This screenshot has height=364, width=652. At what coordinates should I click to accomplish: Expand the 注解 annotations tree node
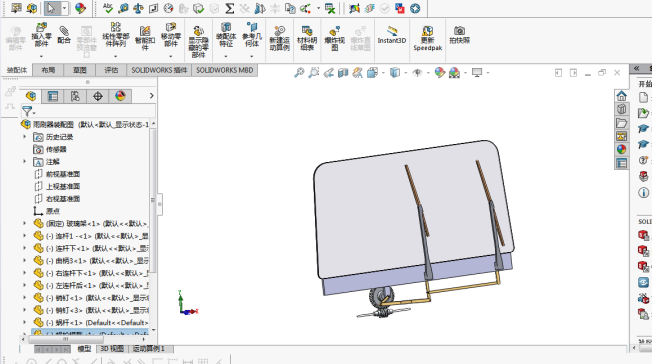(25, 161)
